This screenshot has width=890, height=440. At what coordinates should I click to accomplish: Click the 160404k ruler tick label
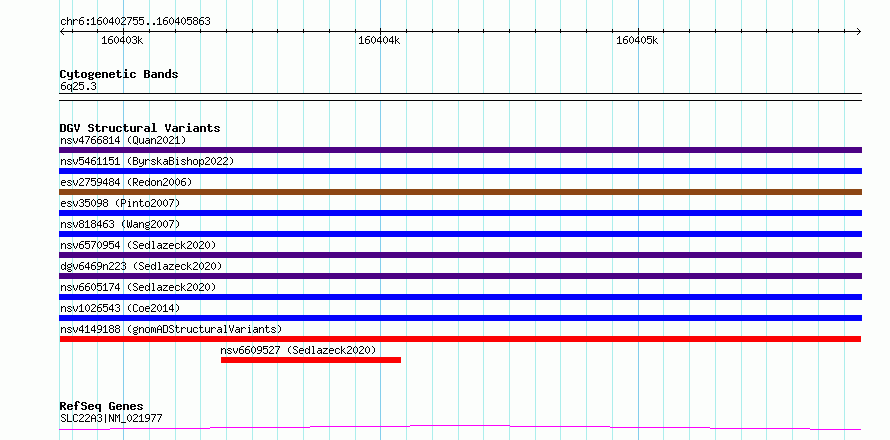coord(379,40)
